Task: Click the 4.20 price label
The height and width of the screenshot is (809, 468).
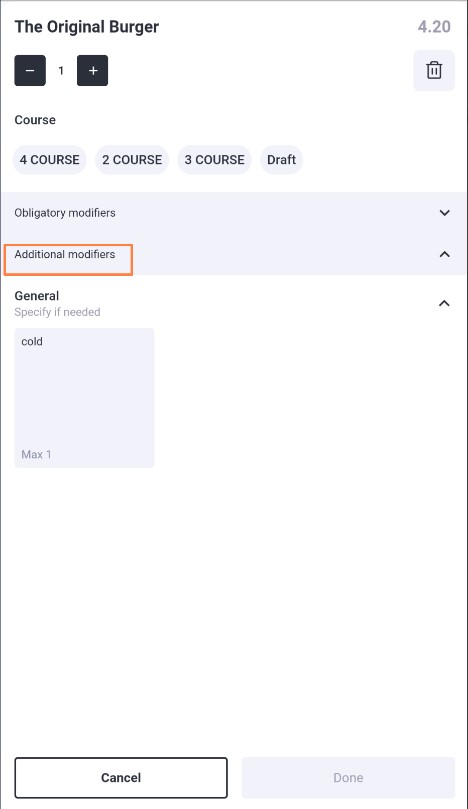Action: click(x=434, y=27)
